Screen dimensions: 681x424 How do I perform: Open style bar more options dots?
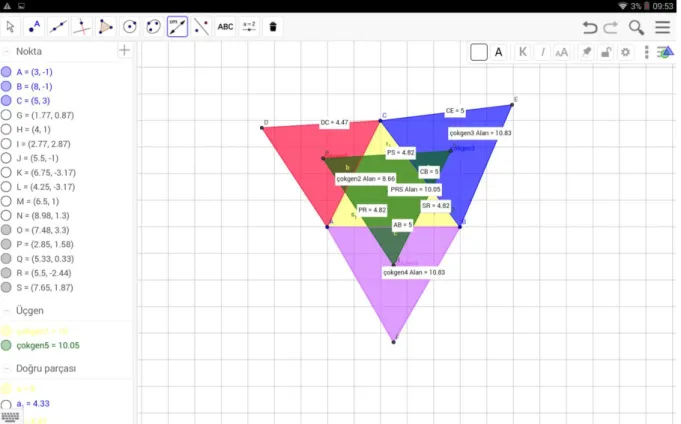[x=646, y=52]
